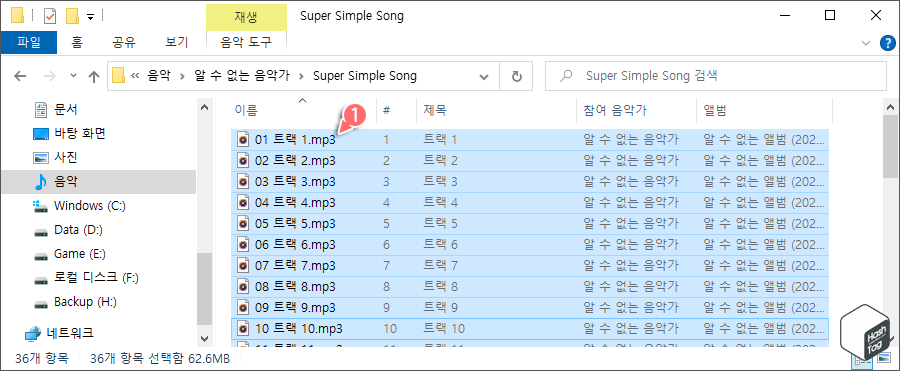Select file 04 트랙 4.mp3
The width and height of the screenshot is (900, 371).
coord(530,202)
